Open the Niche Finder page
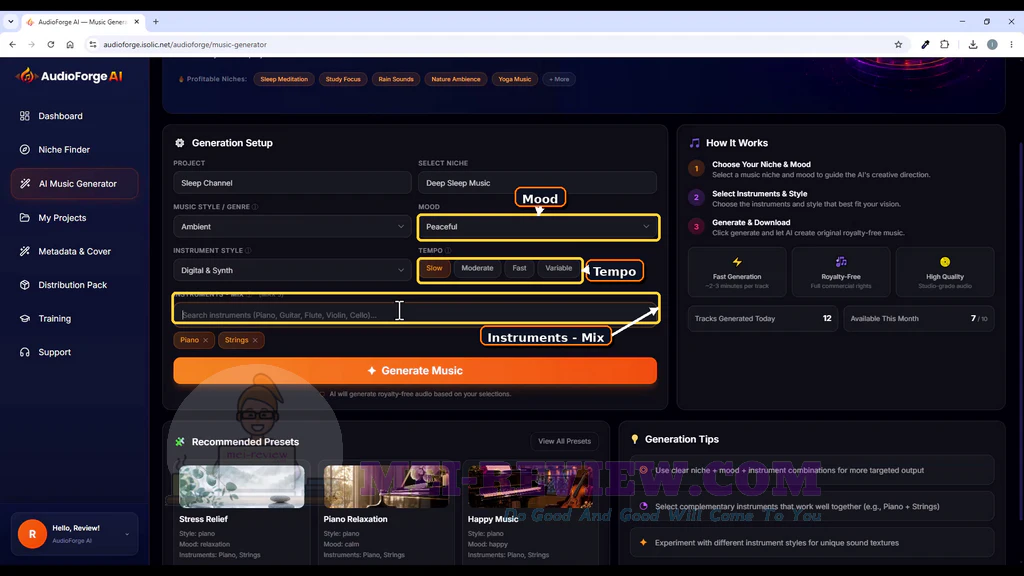 pos(63,150)
